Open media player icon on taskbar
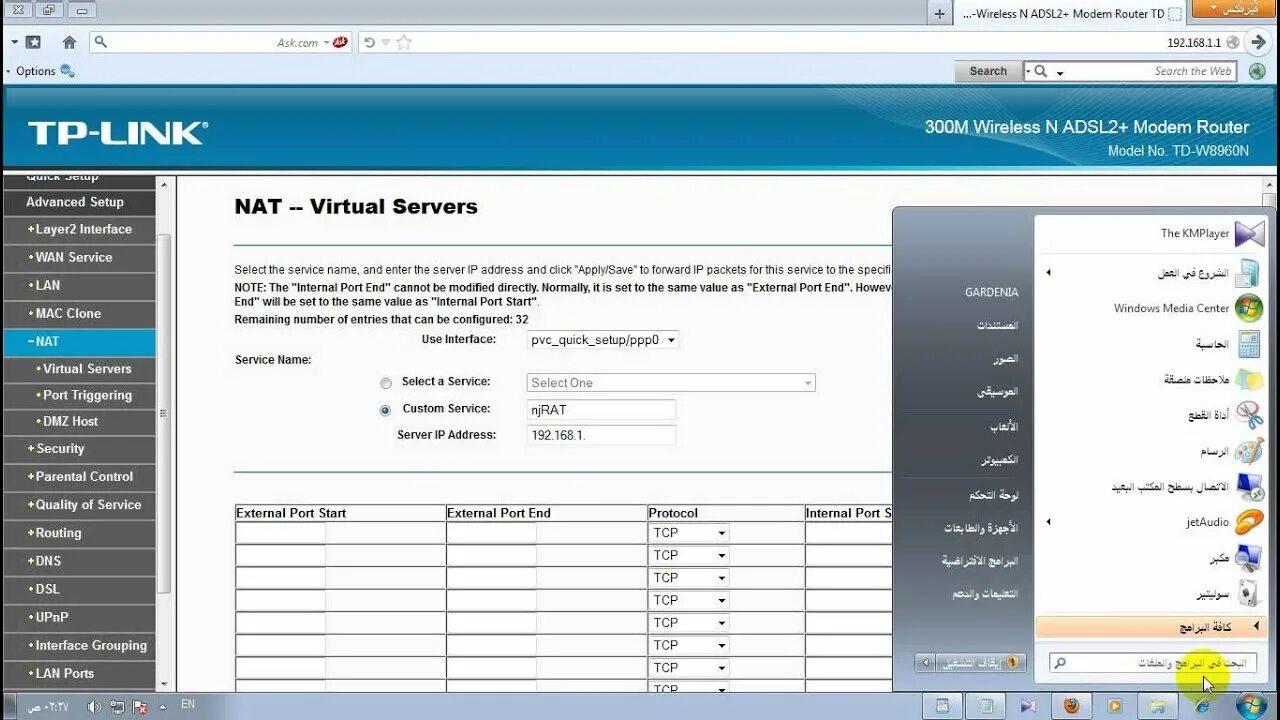The height and width of the screenshot is (720, 1280). click(1115, 705)
